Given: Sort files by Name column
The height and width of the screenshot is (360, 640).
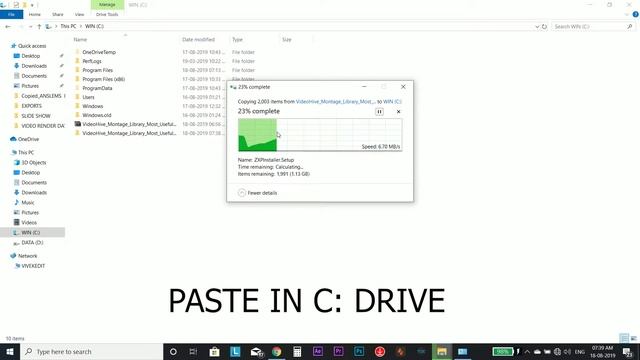Looking at the screenshot, I should [x=80, y=40].
